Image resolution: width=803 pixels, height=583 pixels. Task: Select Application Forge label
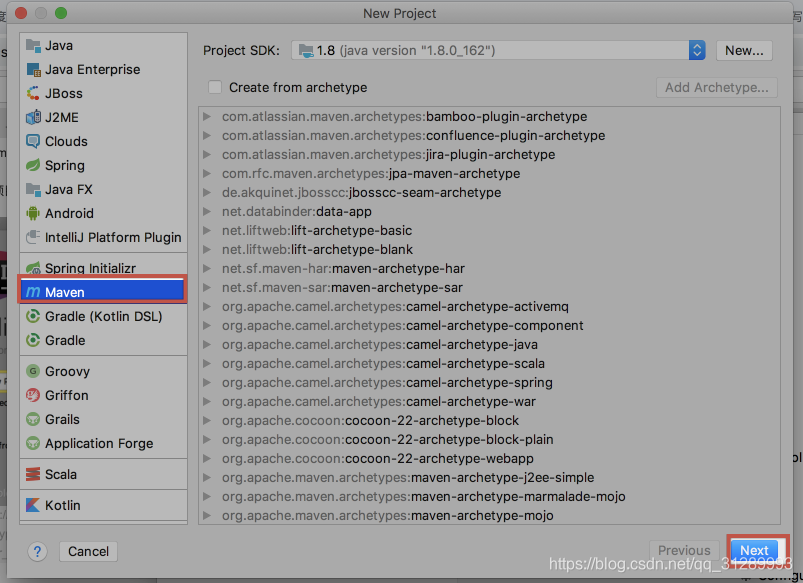tap(99, 444)
